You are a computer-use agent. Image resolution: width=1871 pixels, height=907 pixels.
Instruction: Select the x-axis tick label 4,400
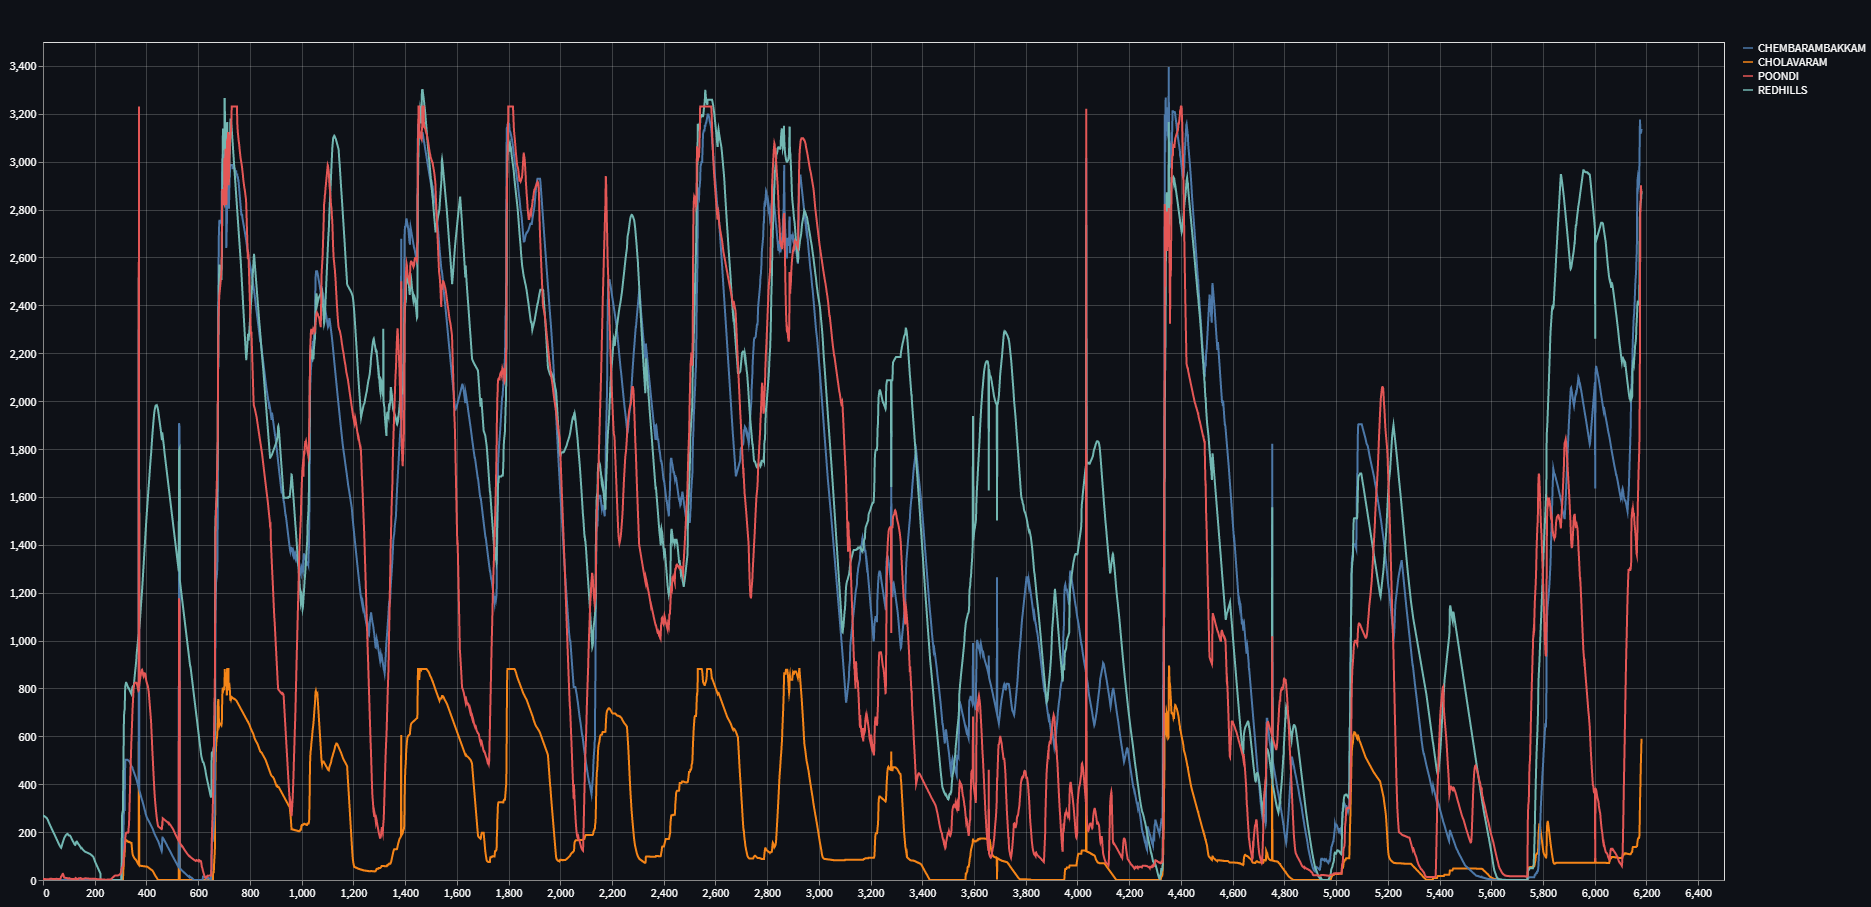coord(1181,893)
